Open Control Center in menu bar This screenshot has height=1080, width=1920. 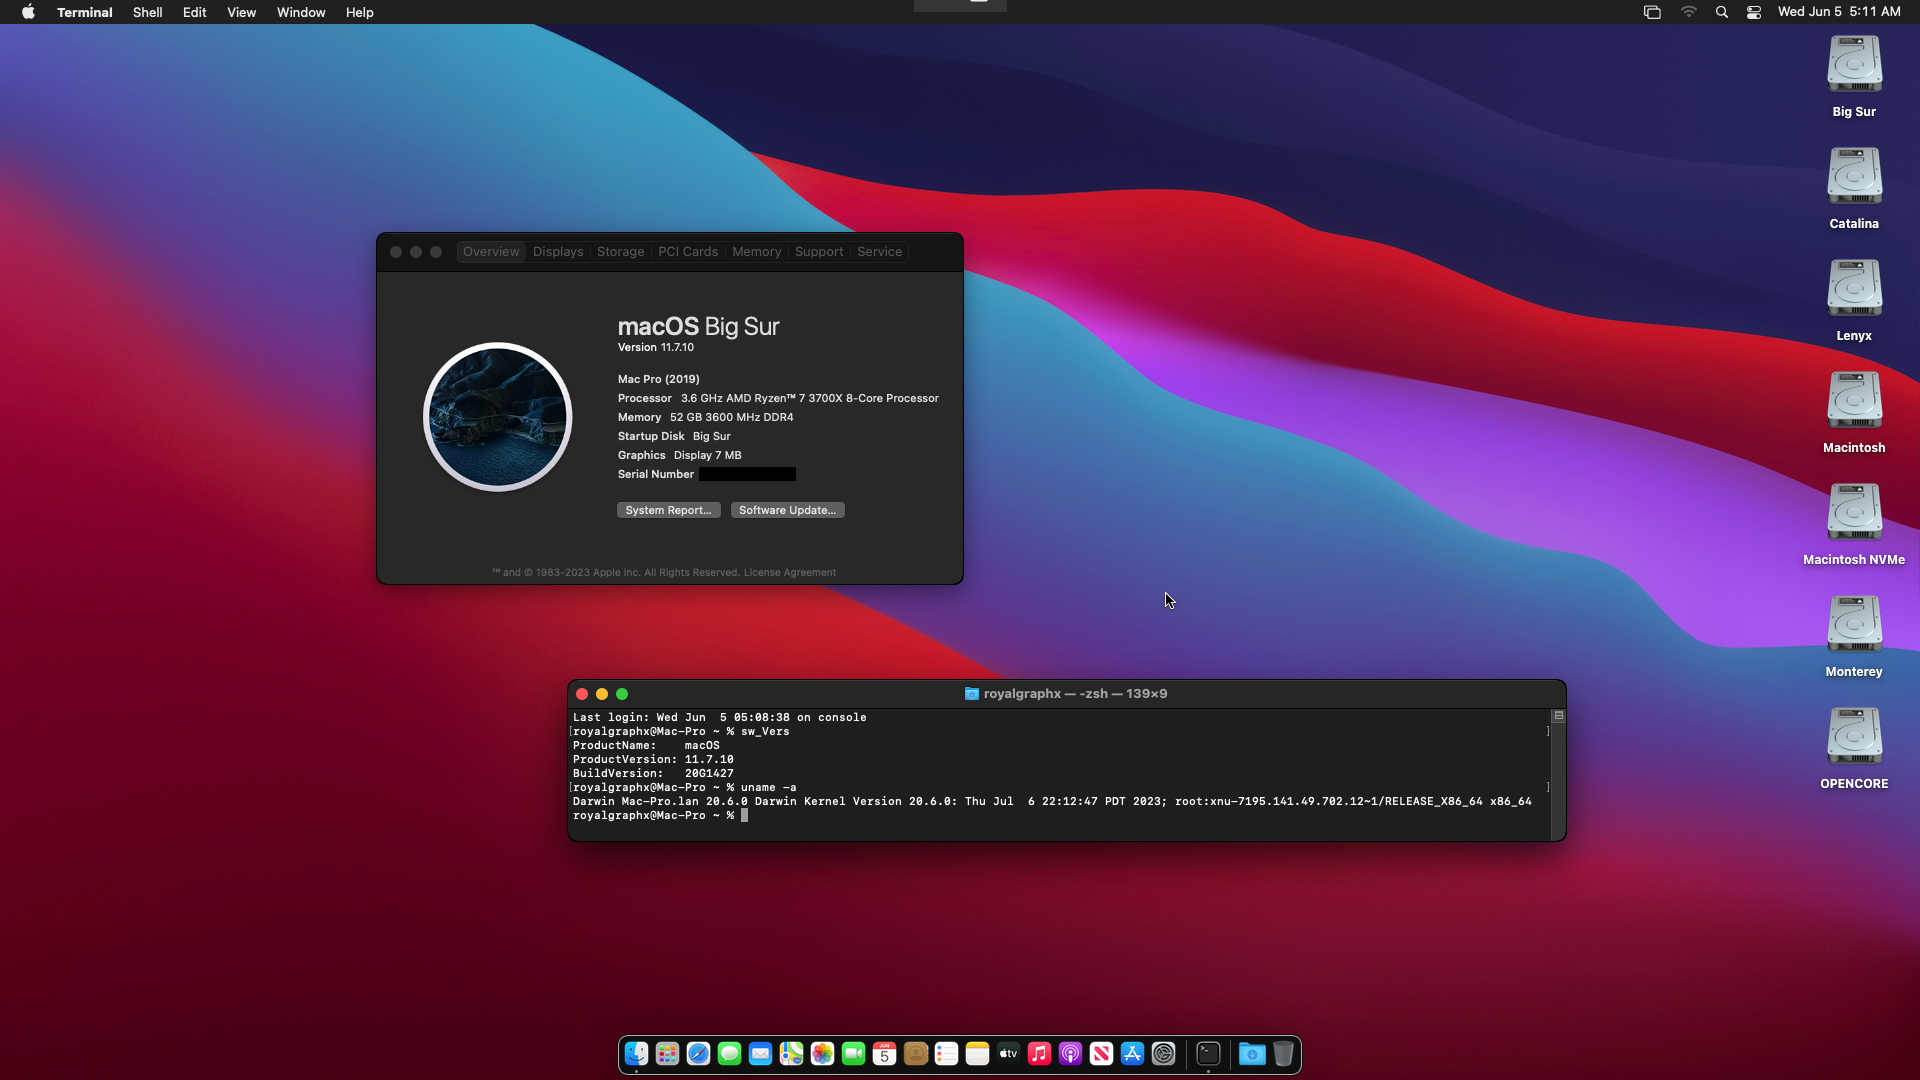pyautogui.click(x=1754, y=12)
